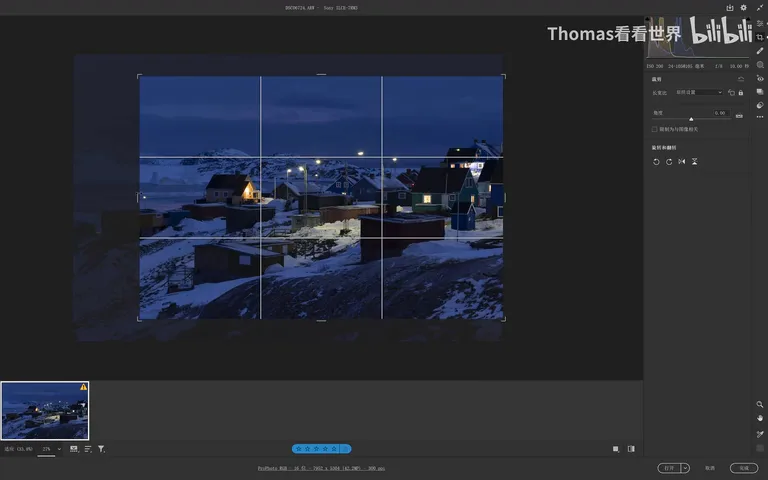Select the Hand pan tool
768x480 pixels.
(760, 418)
